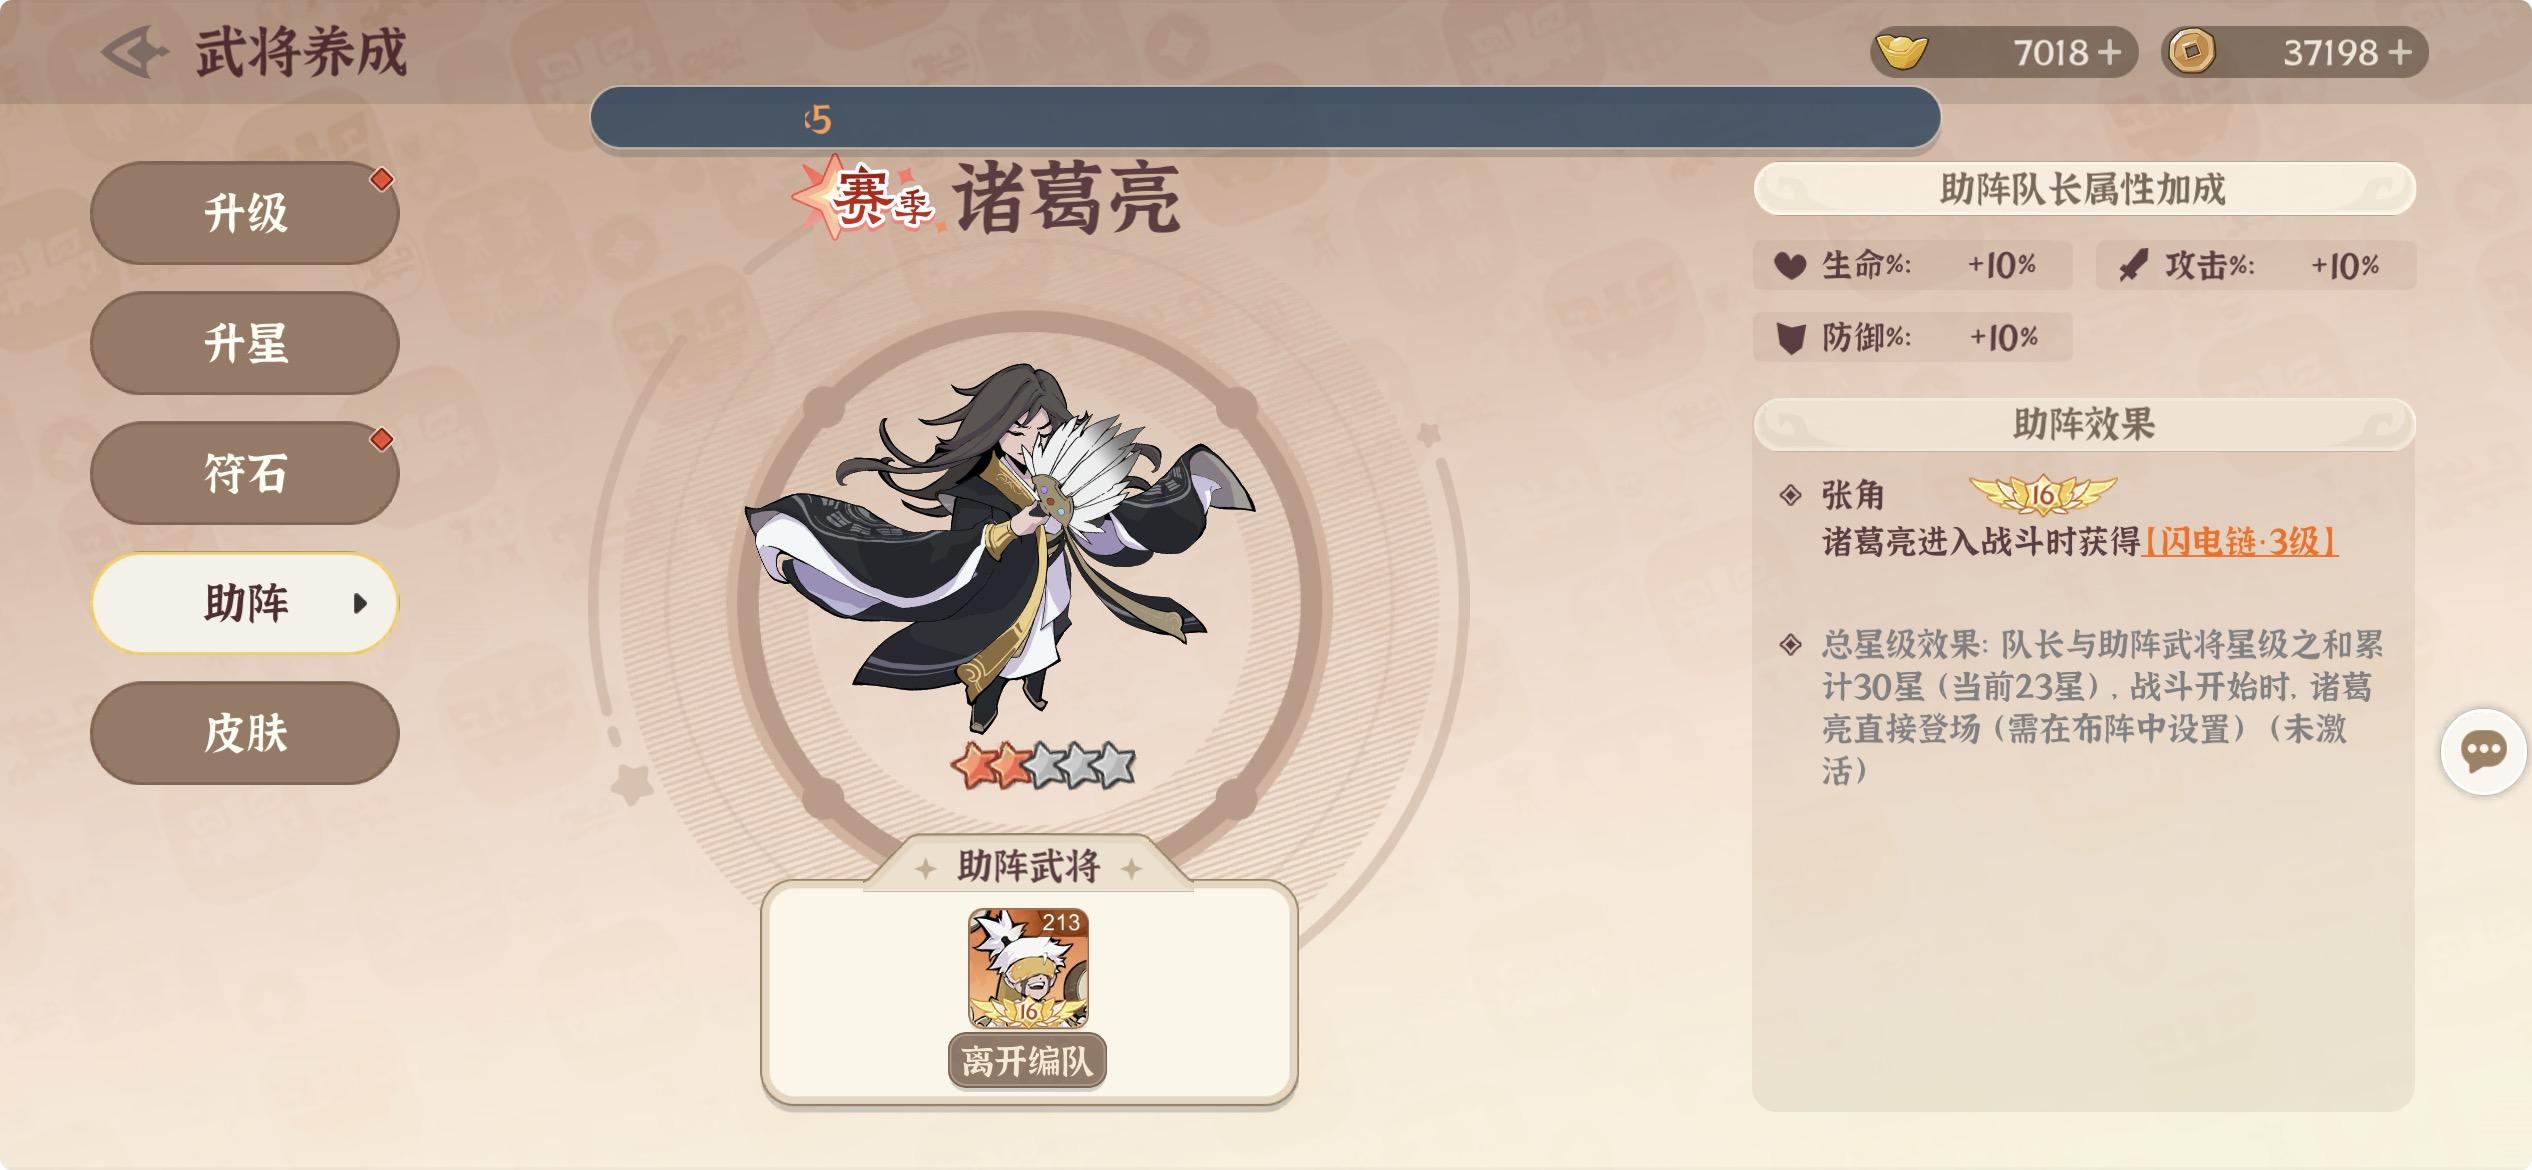This screenshot has height=1170, width=2532.
Task: Click the back arrow icon
Action: (x=134, y=52)
